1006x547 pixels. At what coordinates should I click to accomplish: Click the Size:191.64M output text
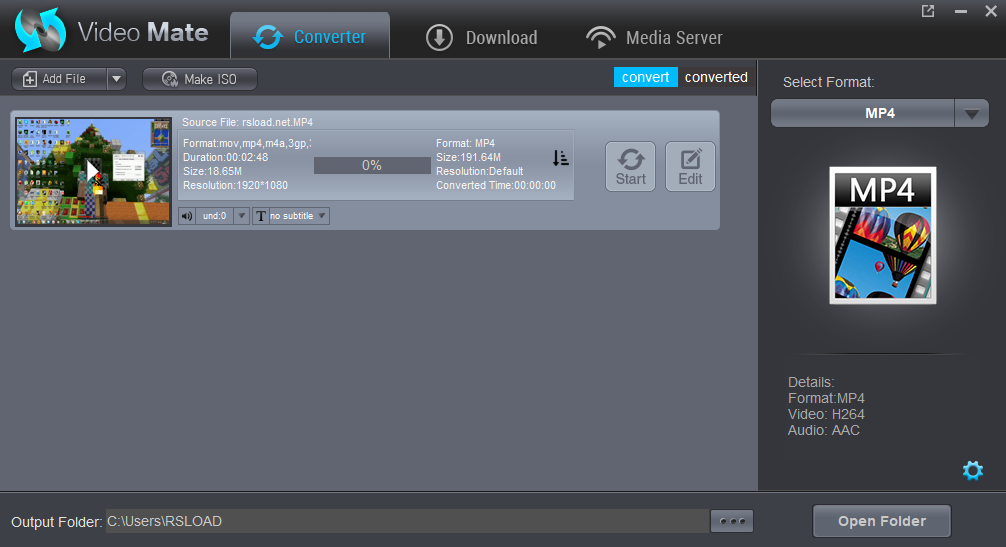468,157
